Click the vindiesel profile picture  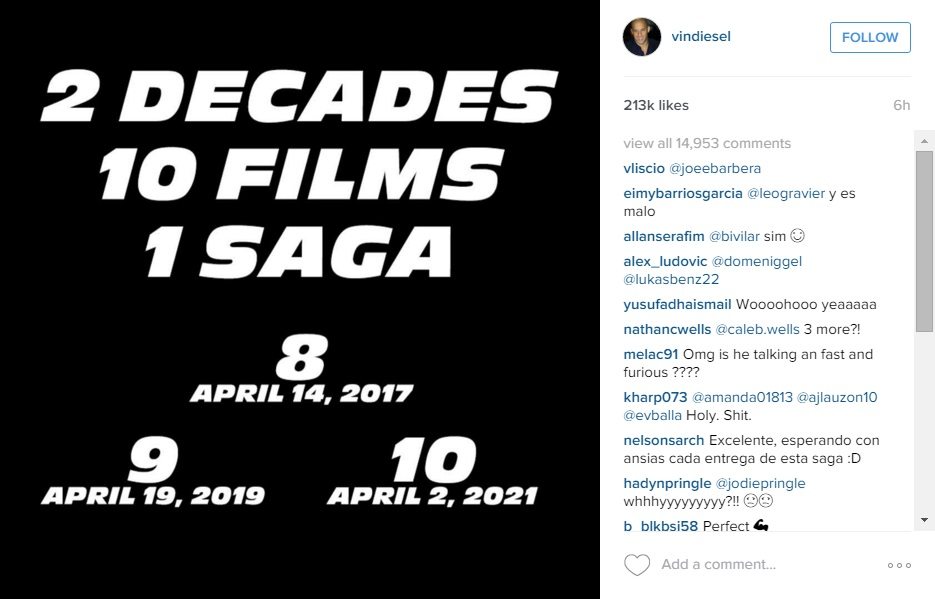(x=642, y=37)
